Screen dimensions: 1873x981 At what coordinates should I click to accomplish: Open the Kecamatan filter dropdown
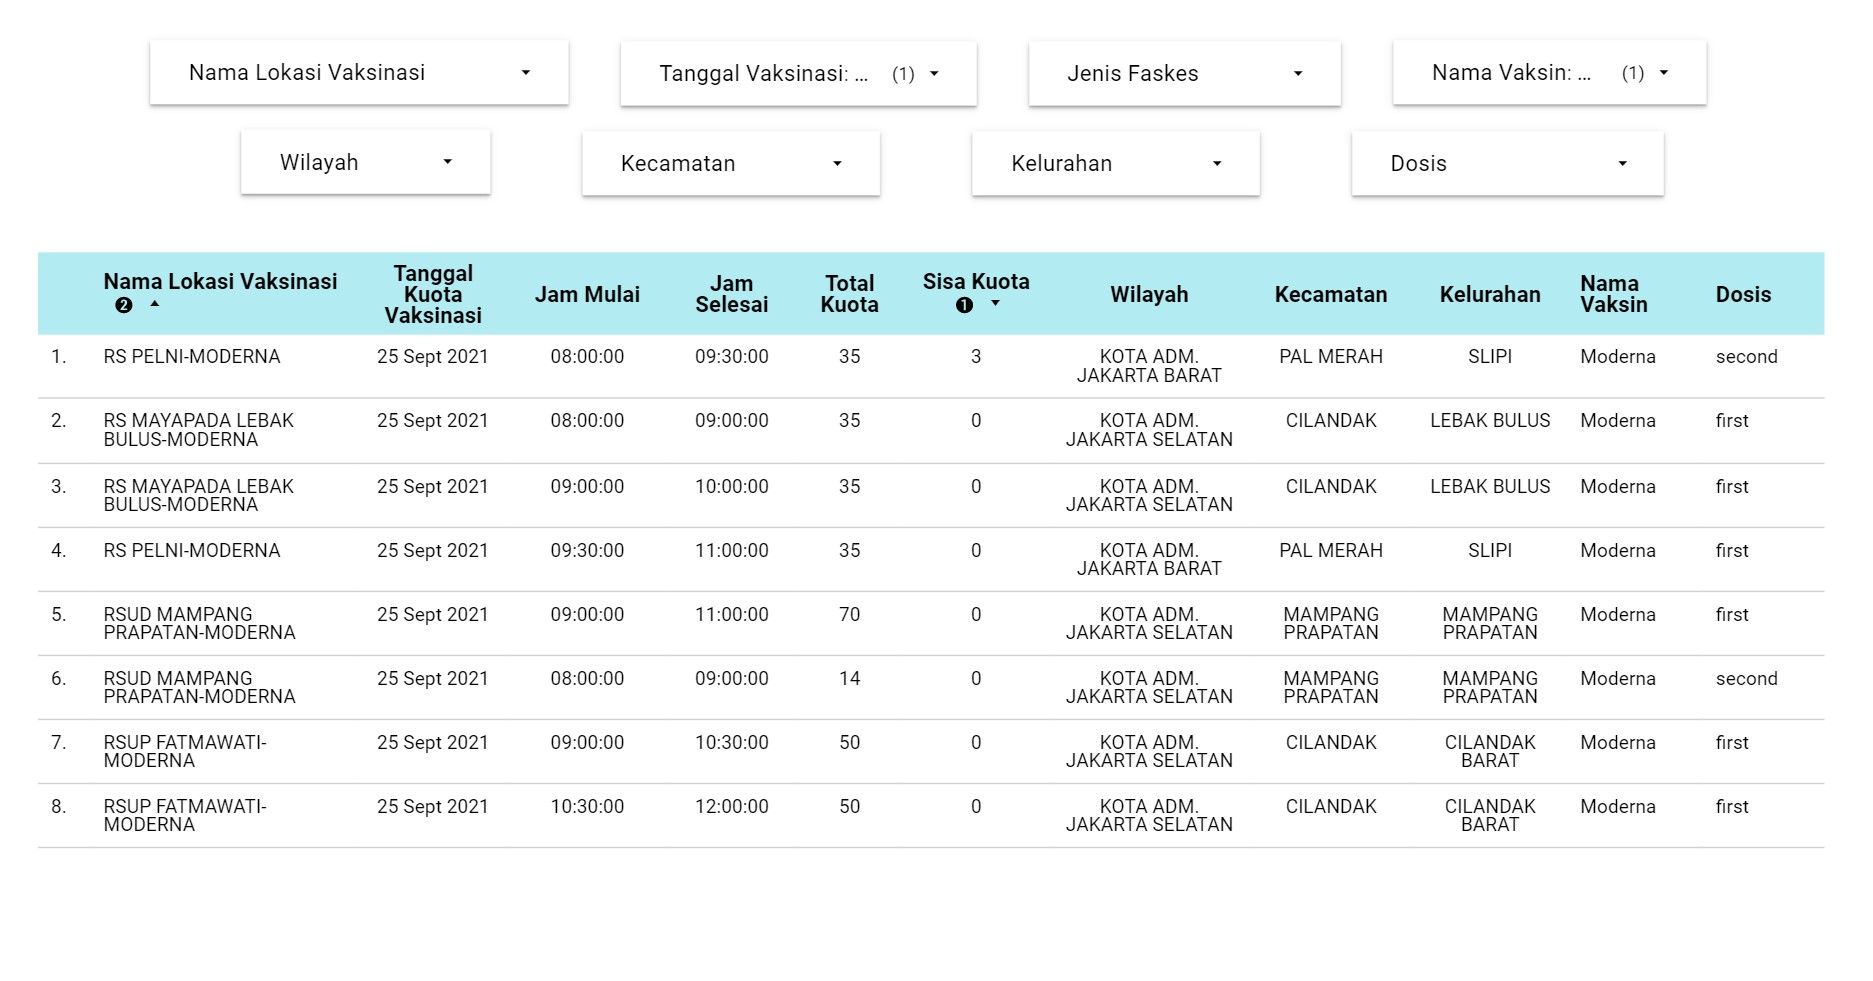[x=731, y=164]
